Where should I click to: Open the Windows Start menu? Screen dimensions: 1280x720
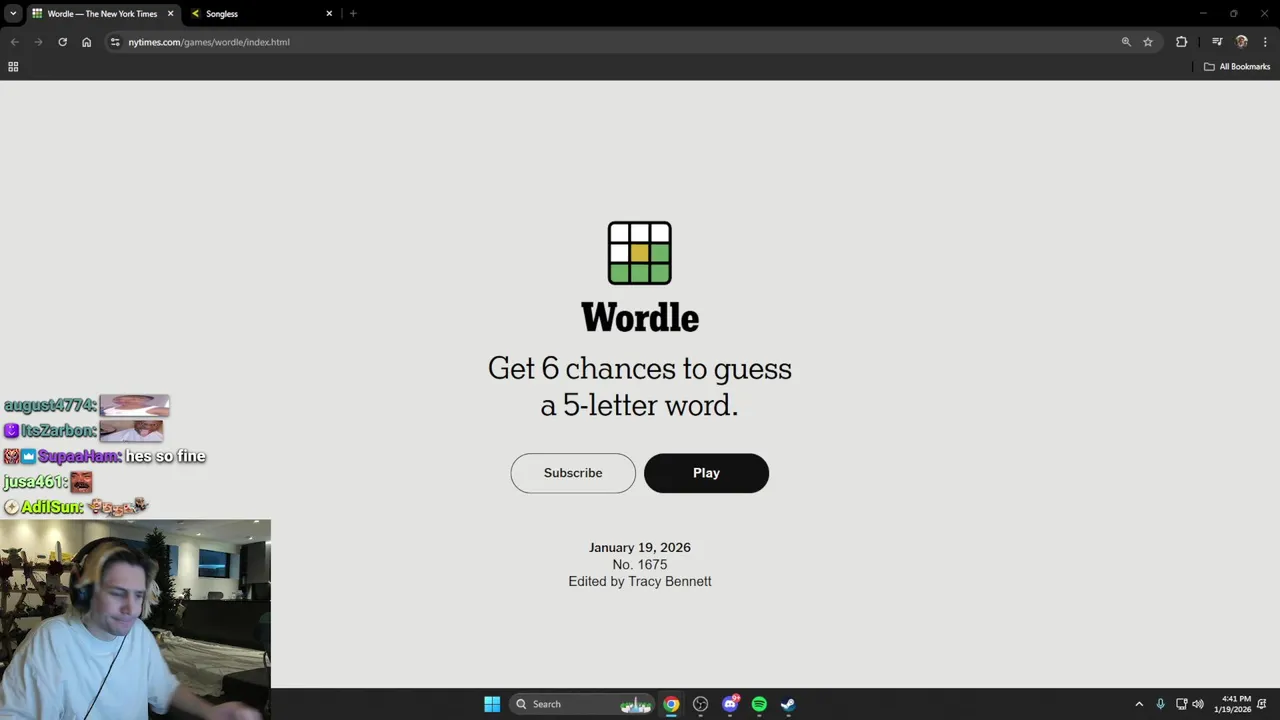492,704
